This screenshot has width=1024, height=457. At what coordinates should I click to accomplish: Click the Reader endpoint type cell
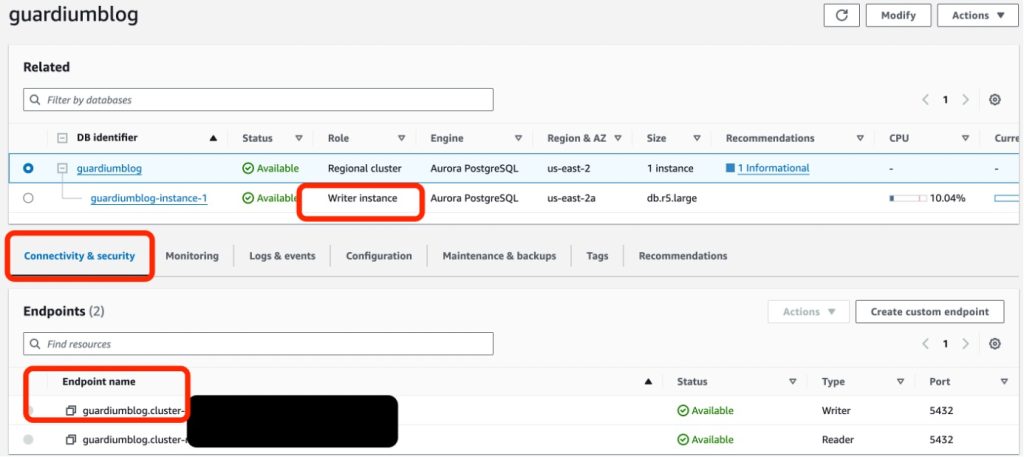837,439
